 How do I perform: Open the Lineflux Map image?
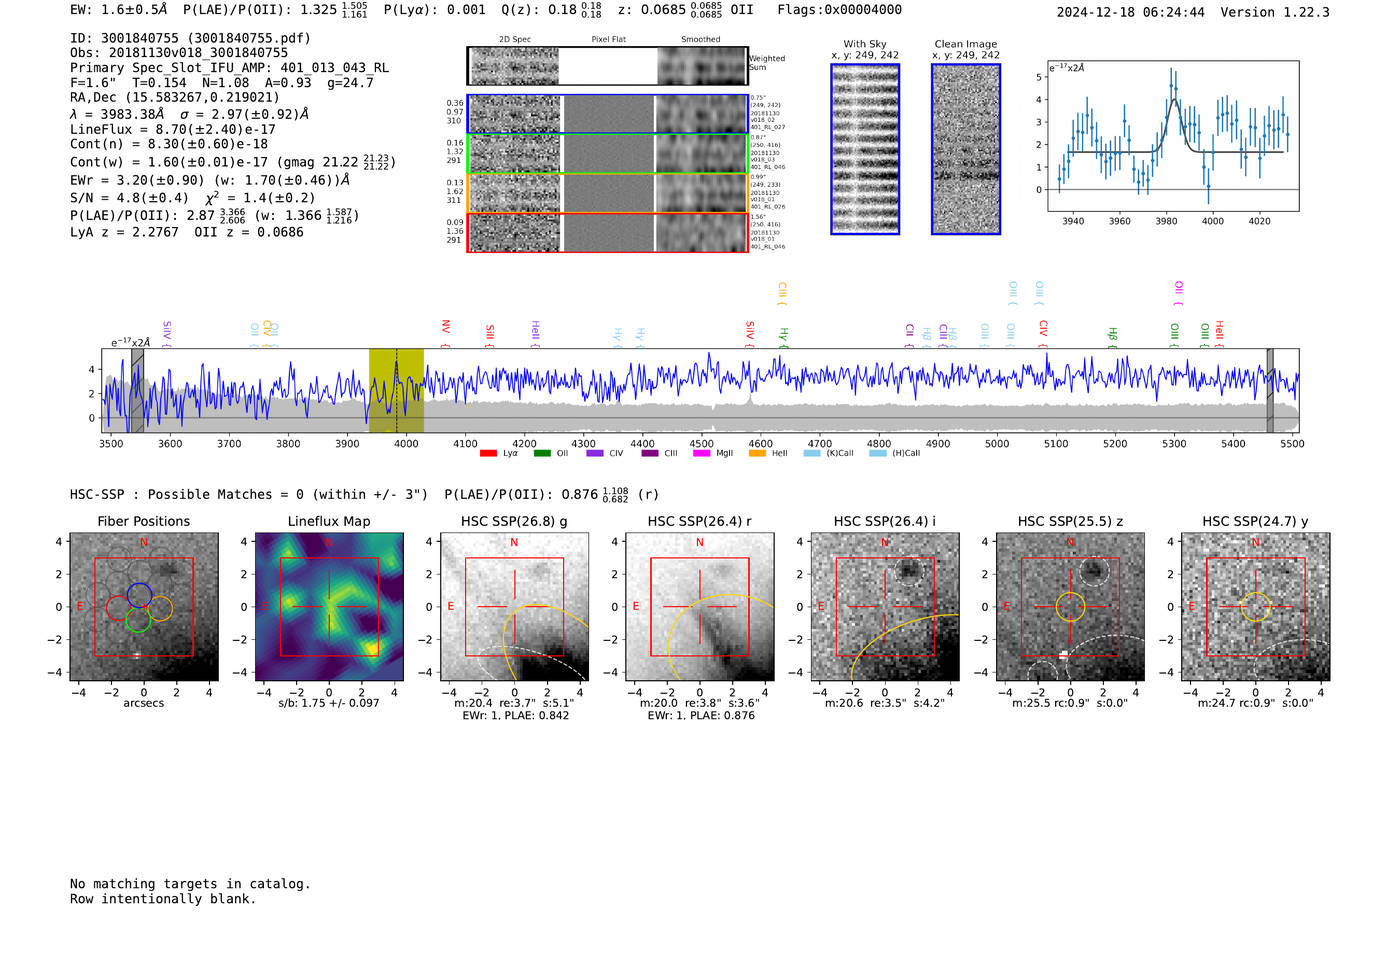pyautogui.click(x=329, y=607)
